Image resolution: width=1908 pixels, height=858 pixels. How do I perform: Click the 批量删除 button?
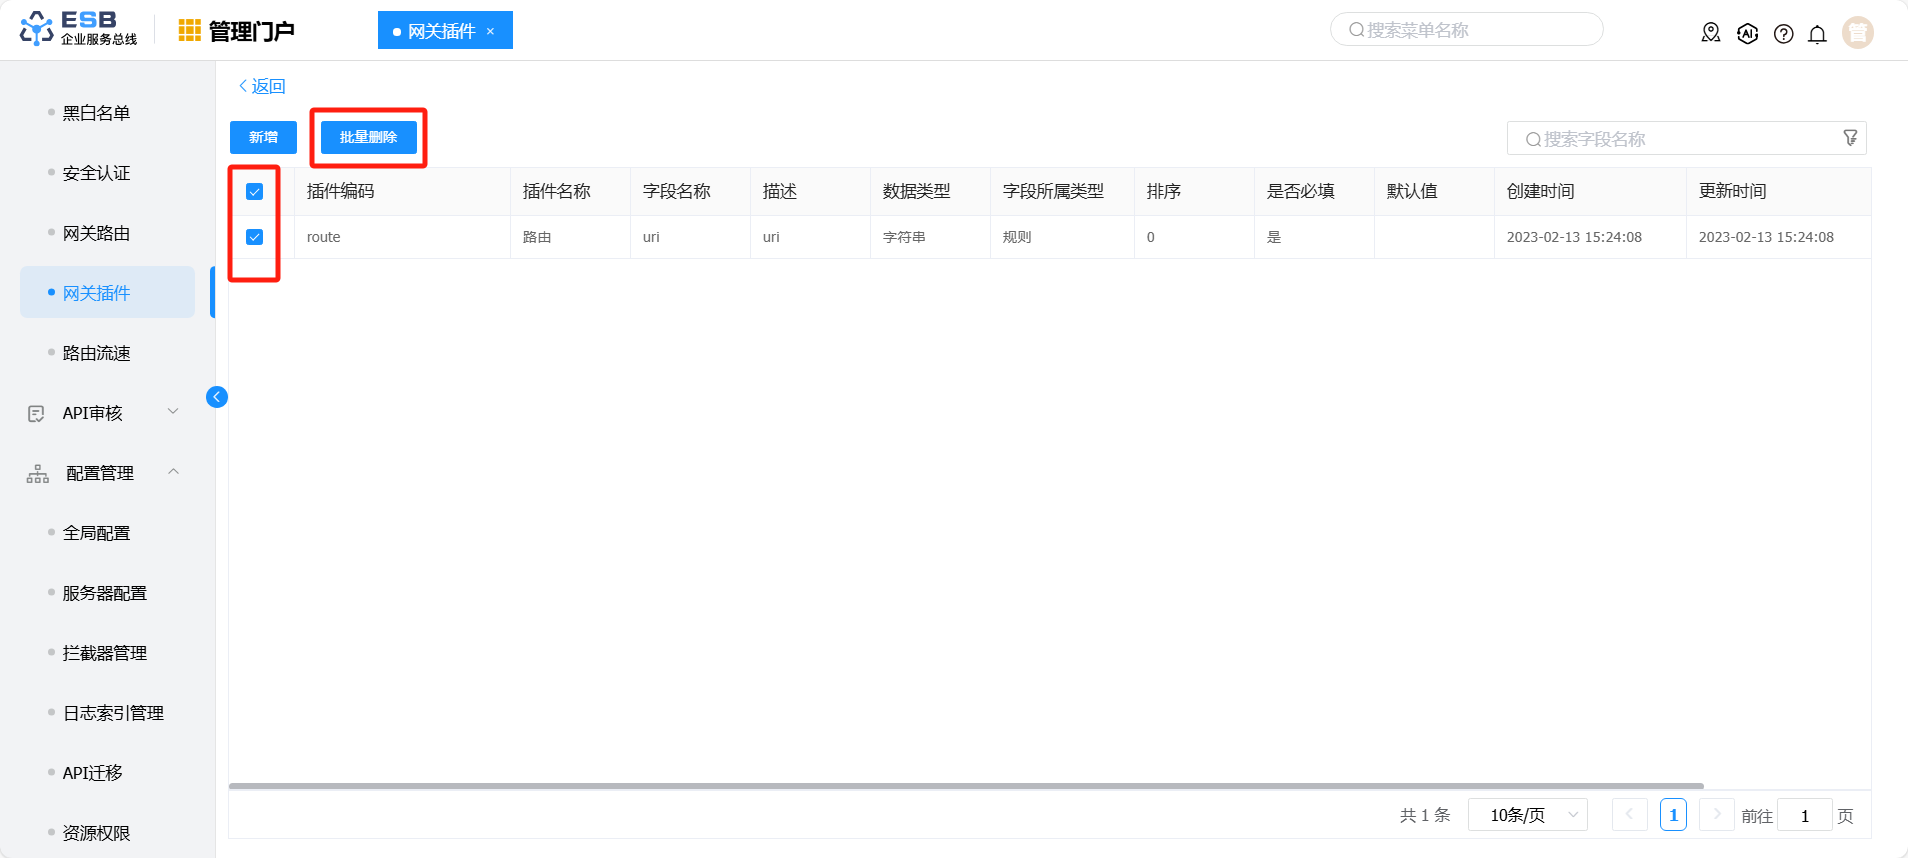coord(368,137)
